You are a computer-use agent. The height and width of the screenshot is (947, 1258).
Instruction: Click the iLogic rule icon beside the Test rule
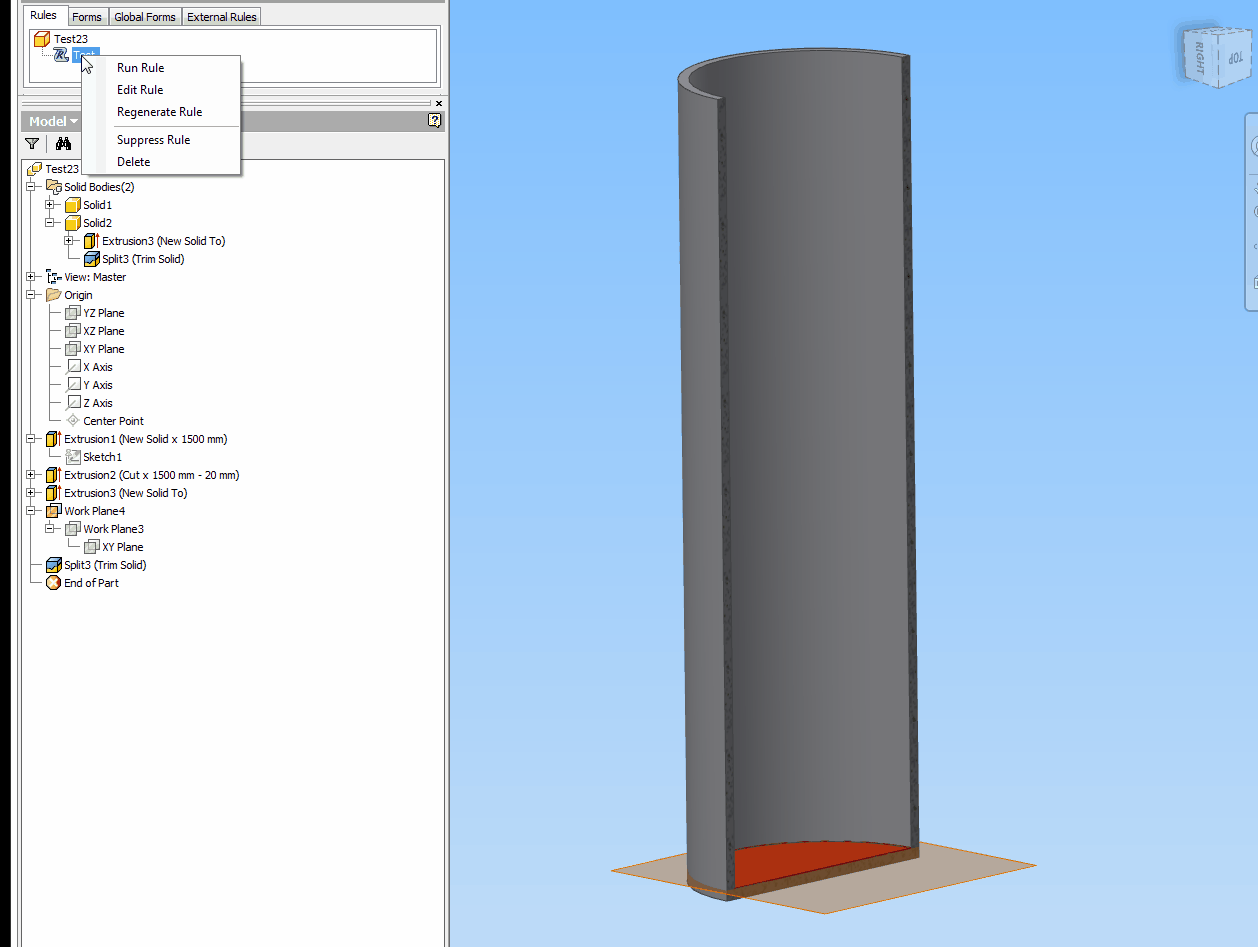(x=59, y=55)
